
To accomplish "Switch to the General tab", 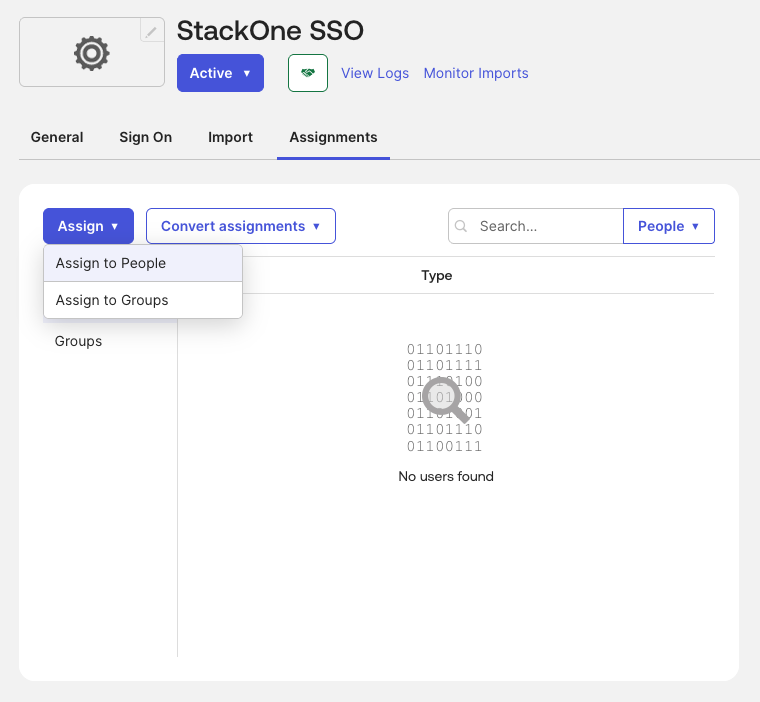I will [57, 137].
